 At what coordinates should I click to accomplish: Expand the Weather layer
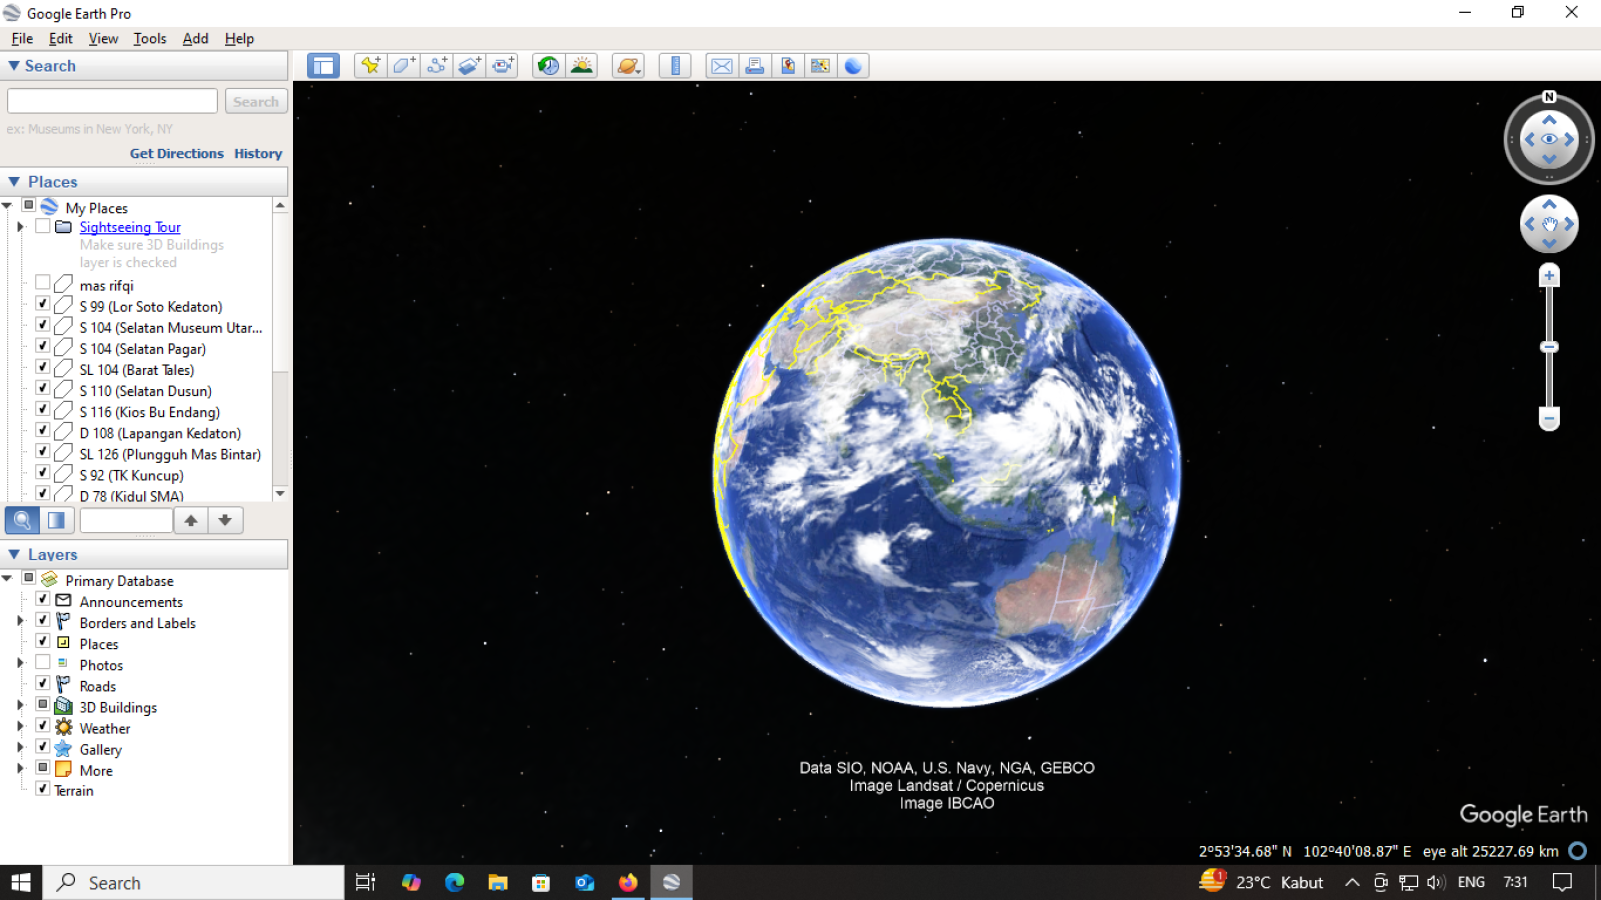click(20, 726)
